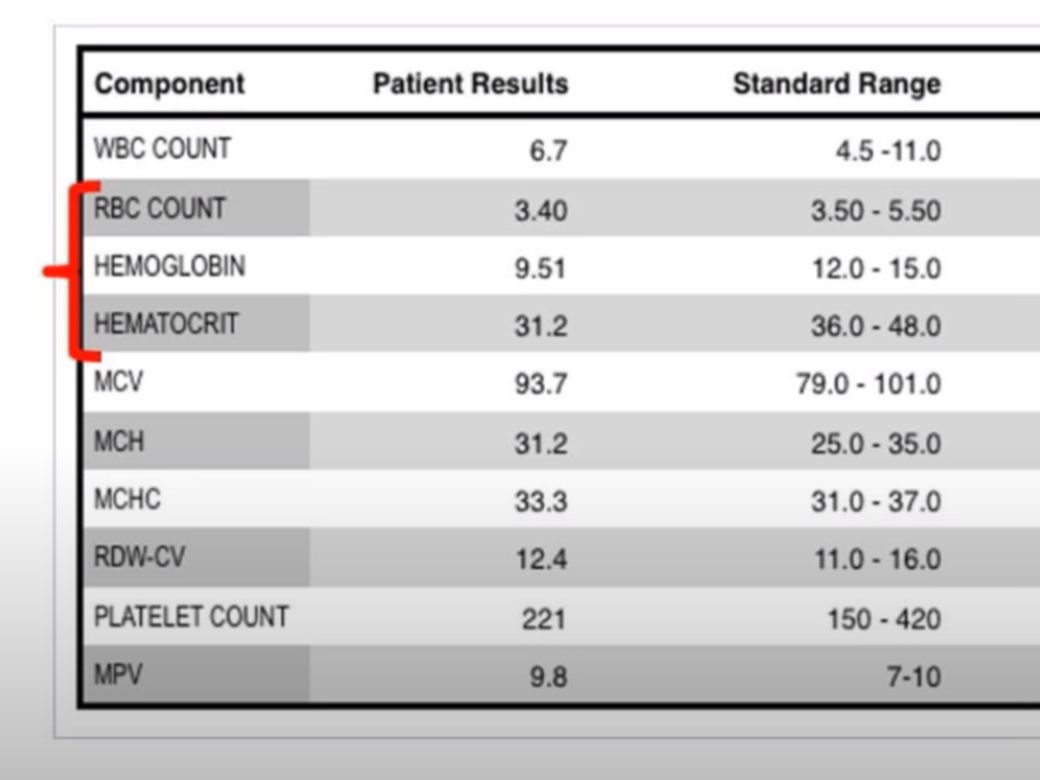
Task: Select the RDW-CV row label
Action: pos(139,557)
